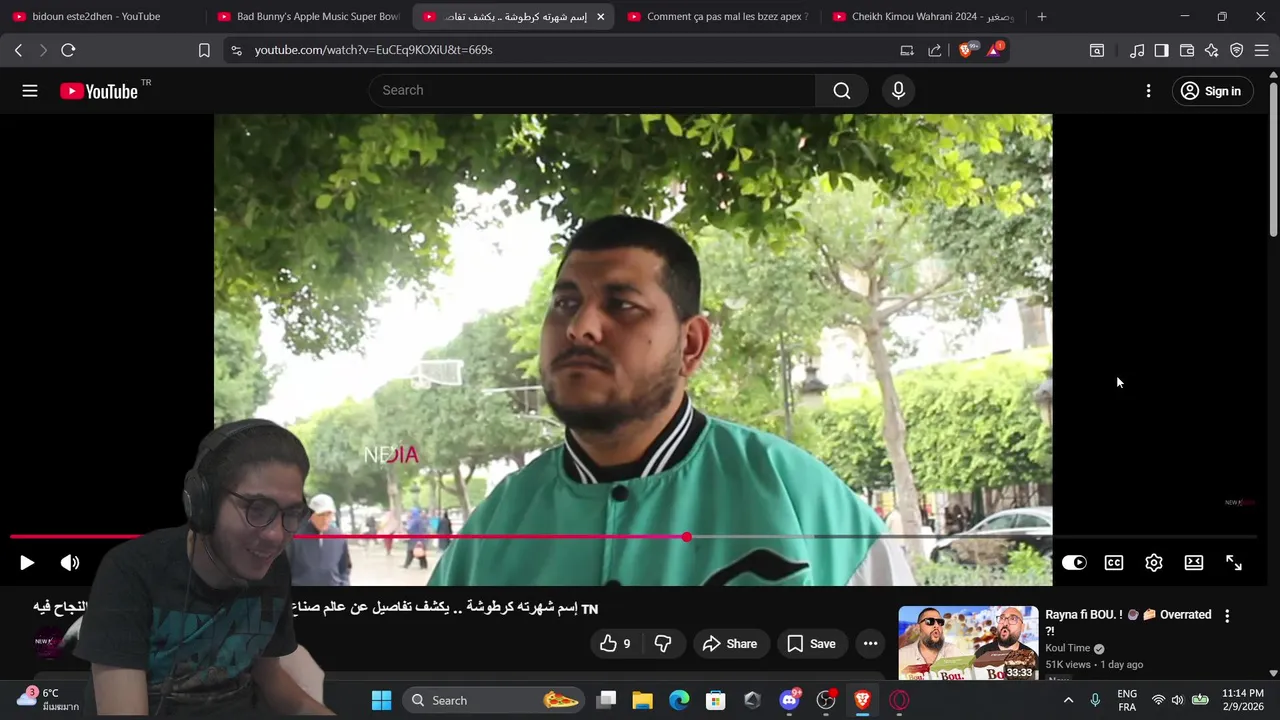
Task: Open Brave Wallet icon
Action: pyautogui.click(x=1187, y=50)
